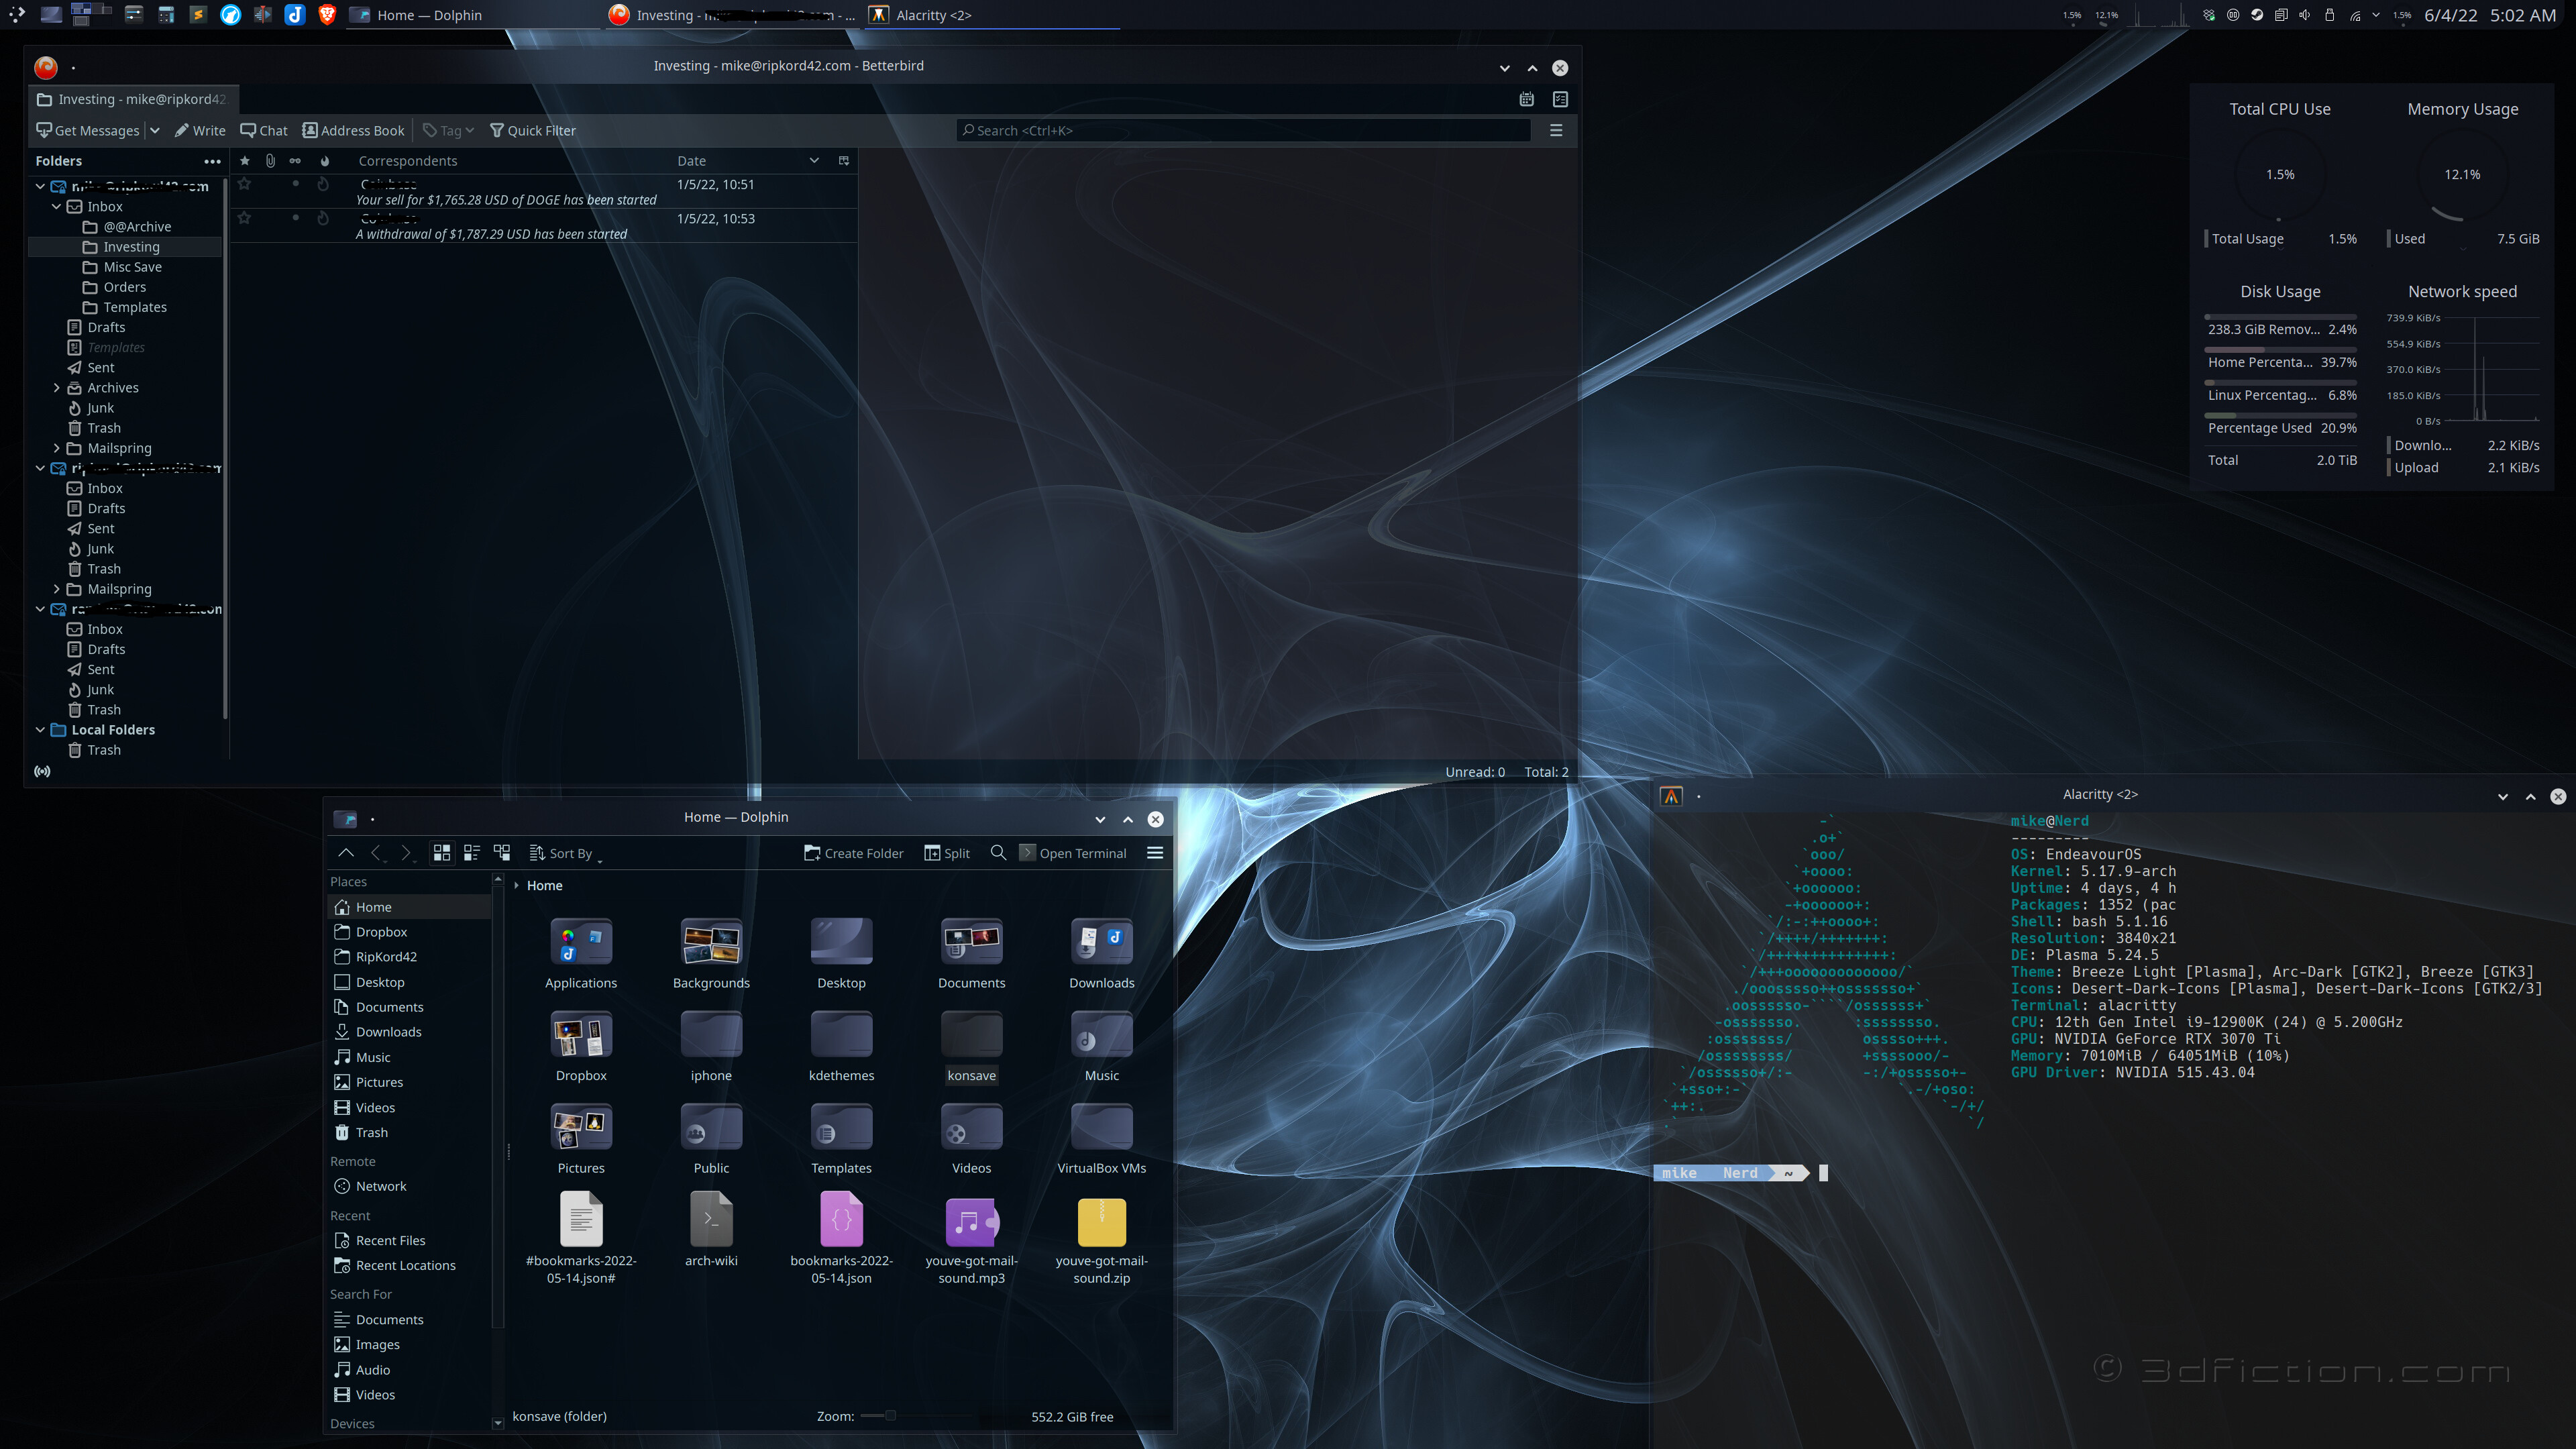This screenshot has width=2576, height=1449.
Task: Go back in Dolphin
Action: point(376,853)
